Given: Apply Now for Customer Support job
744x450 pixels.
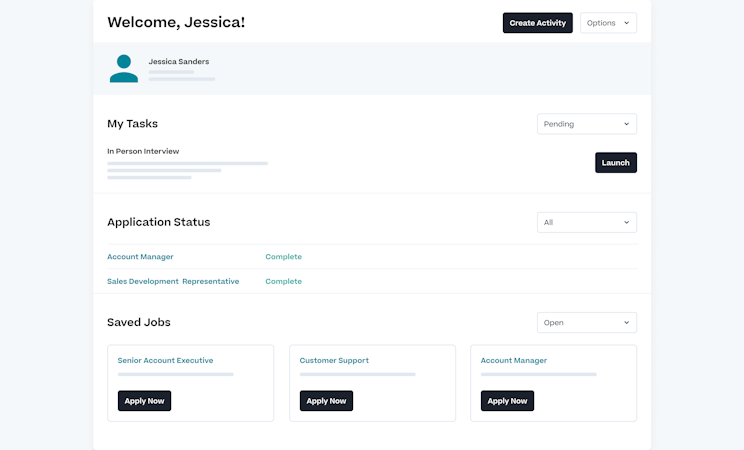Looking at the screenshot, I should point(326,401).
